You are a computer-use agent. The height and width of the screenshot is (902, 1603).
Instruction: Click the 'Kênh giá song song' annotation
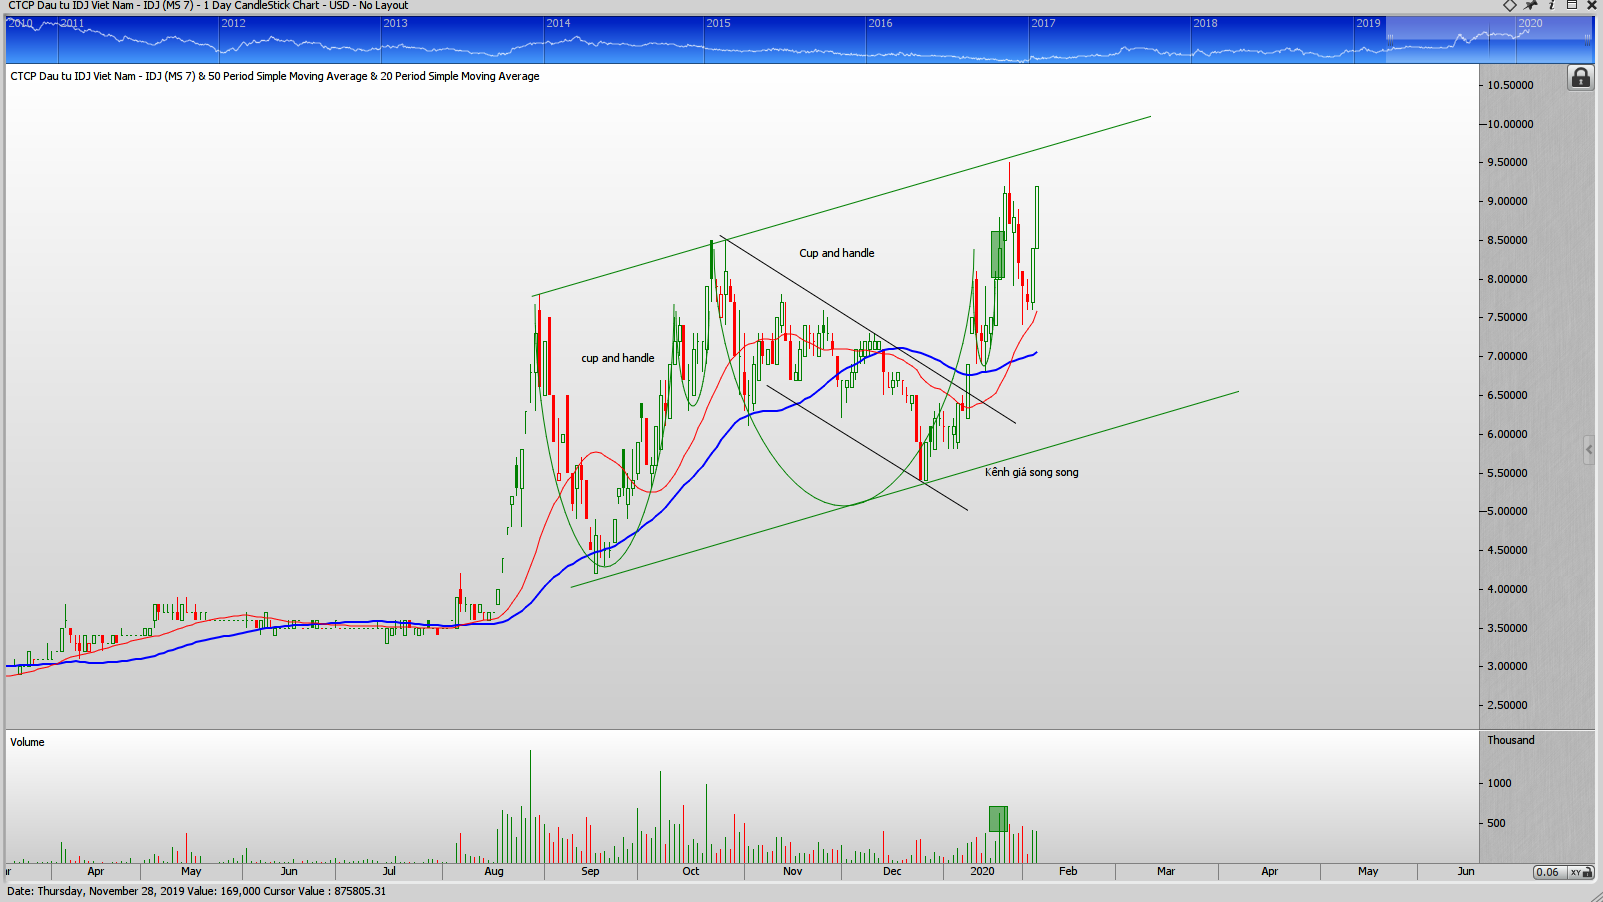1031,472
